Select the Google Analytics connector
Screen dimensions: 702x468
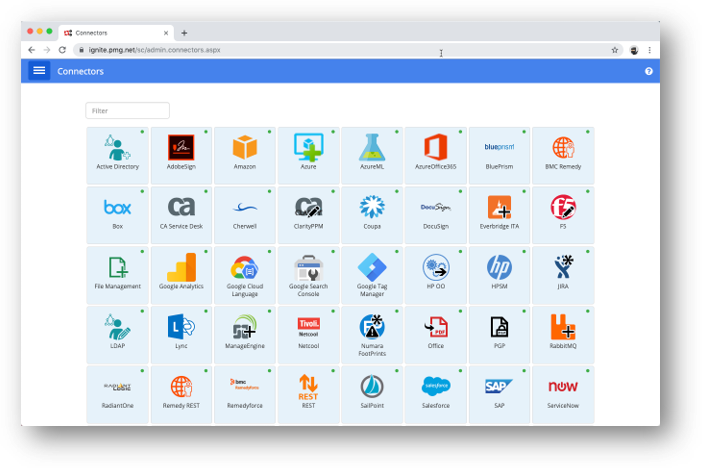tap(181, 275)
